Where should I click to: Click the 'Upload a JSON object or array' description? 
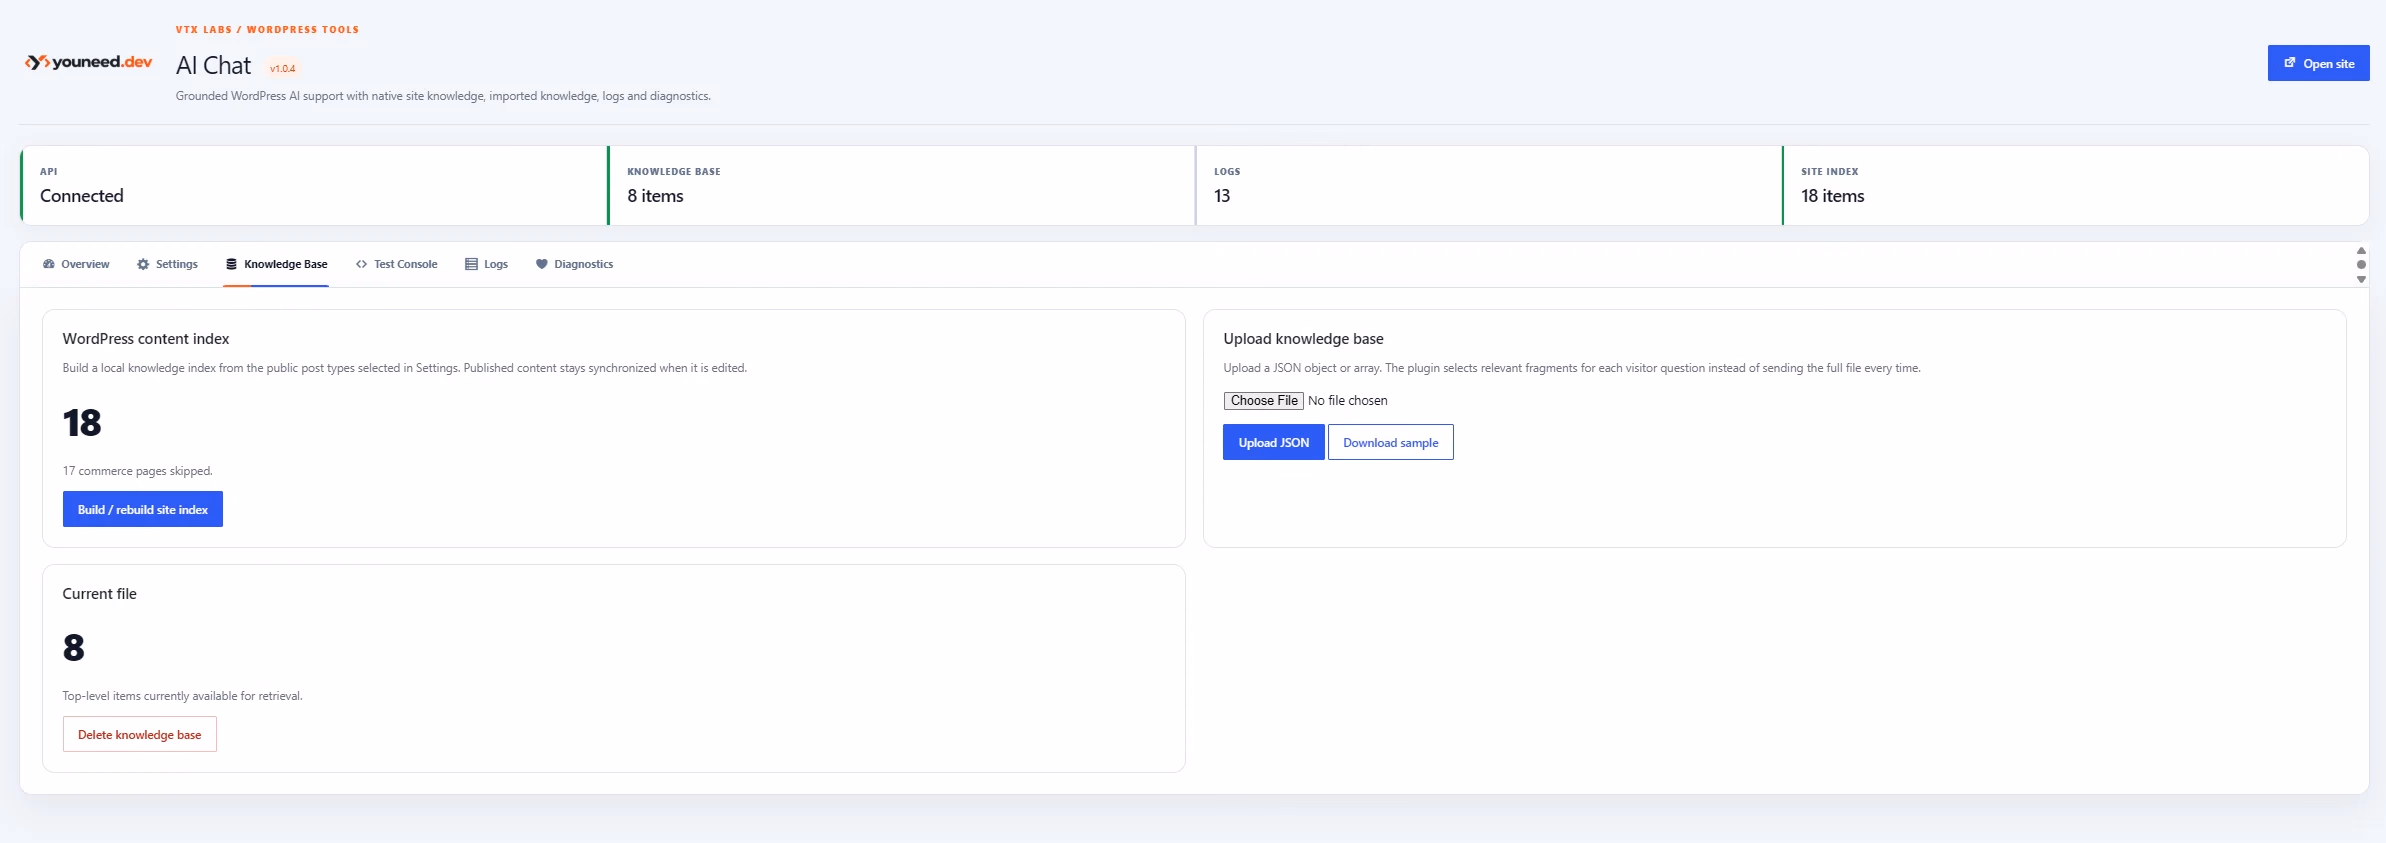coord(1572,367)
